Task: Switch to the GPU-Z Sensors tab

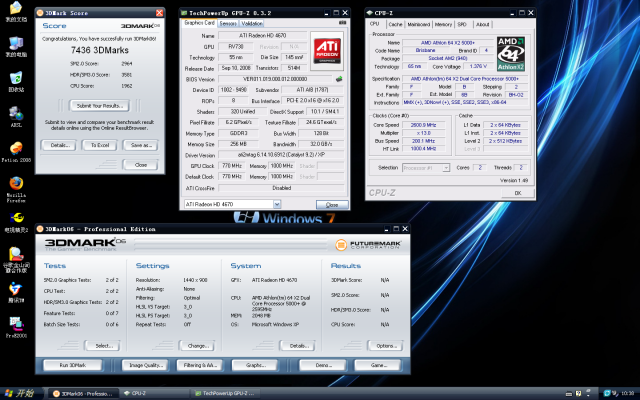Action: click(x=228, y=24)
